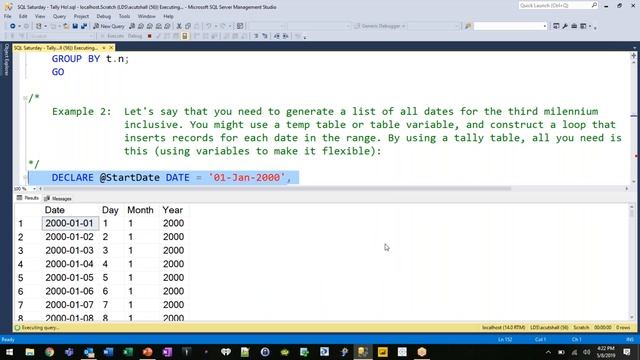Click the red Cancel Executing Query stop icon
Screen dimensions: 640x360
149,36
